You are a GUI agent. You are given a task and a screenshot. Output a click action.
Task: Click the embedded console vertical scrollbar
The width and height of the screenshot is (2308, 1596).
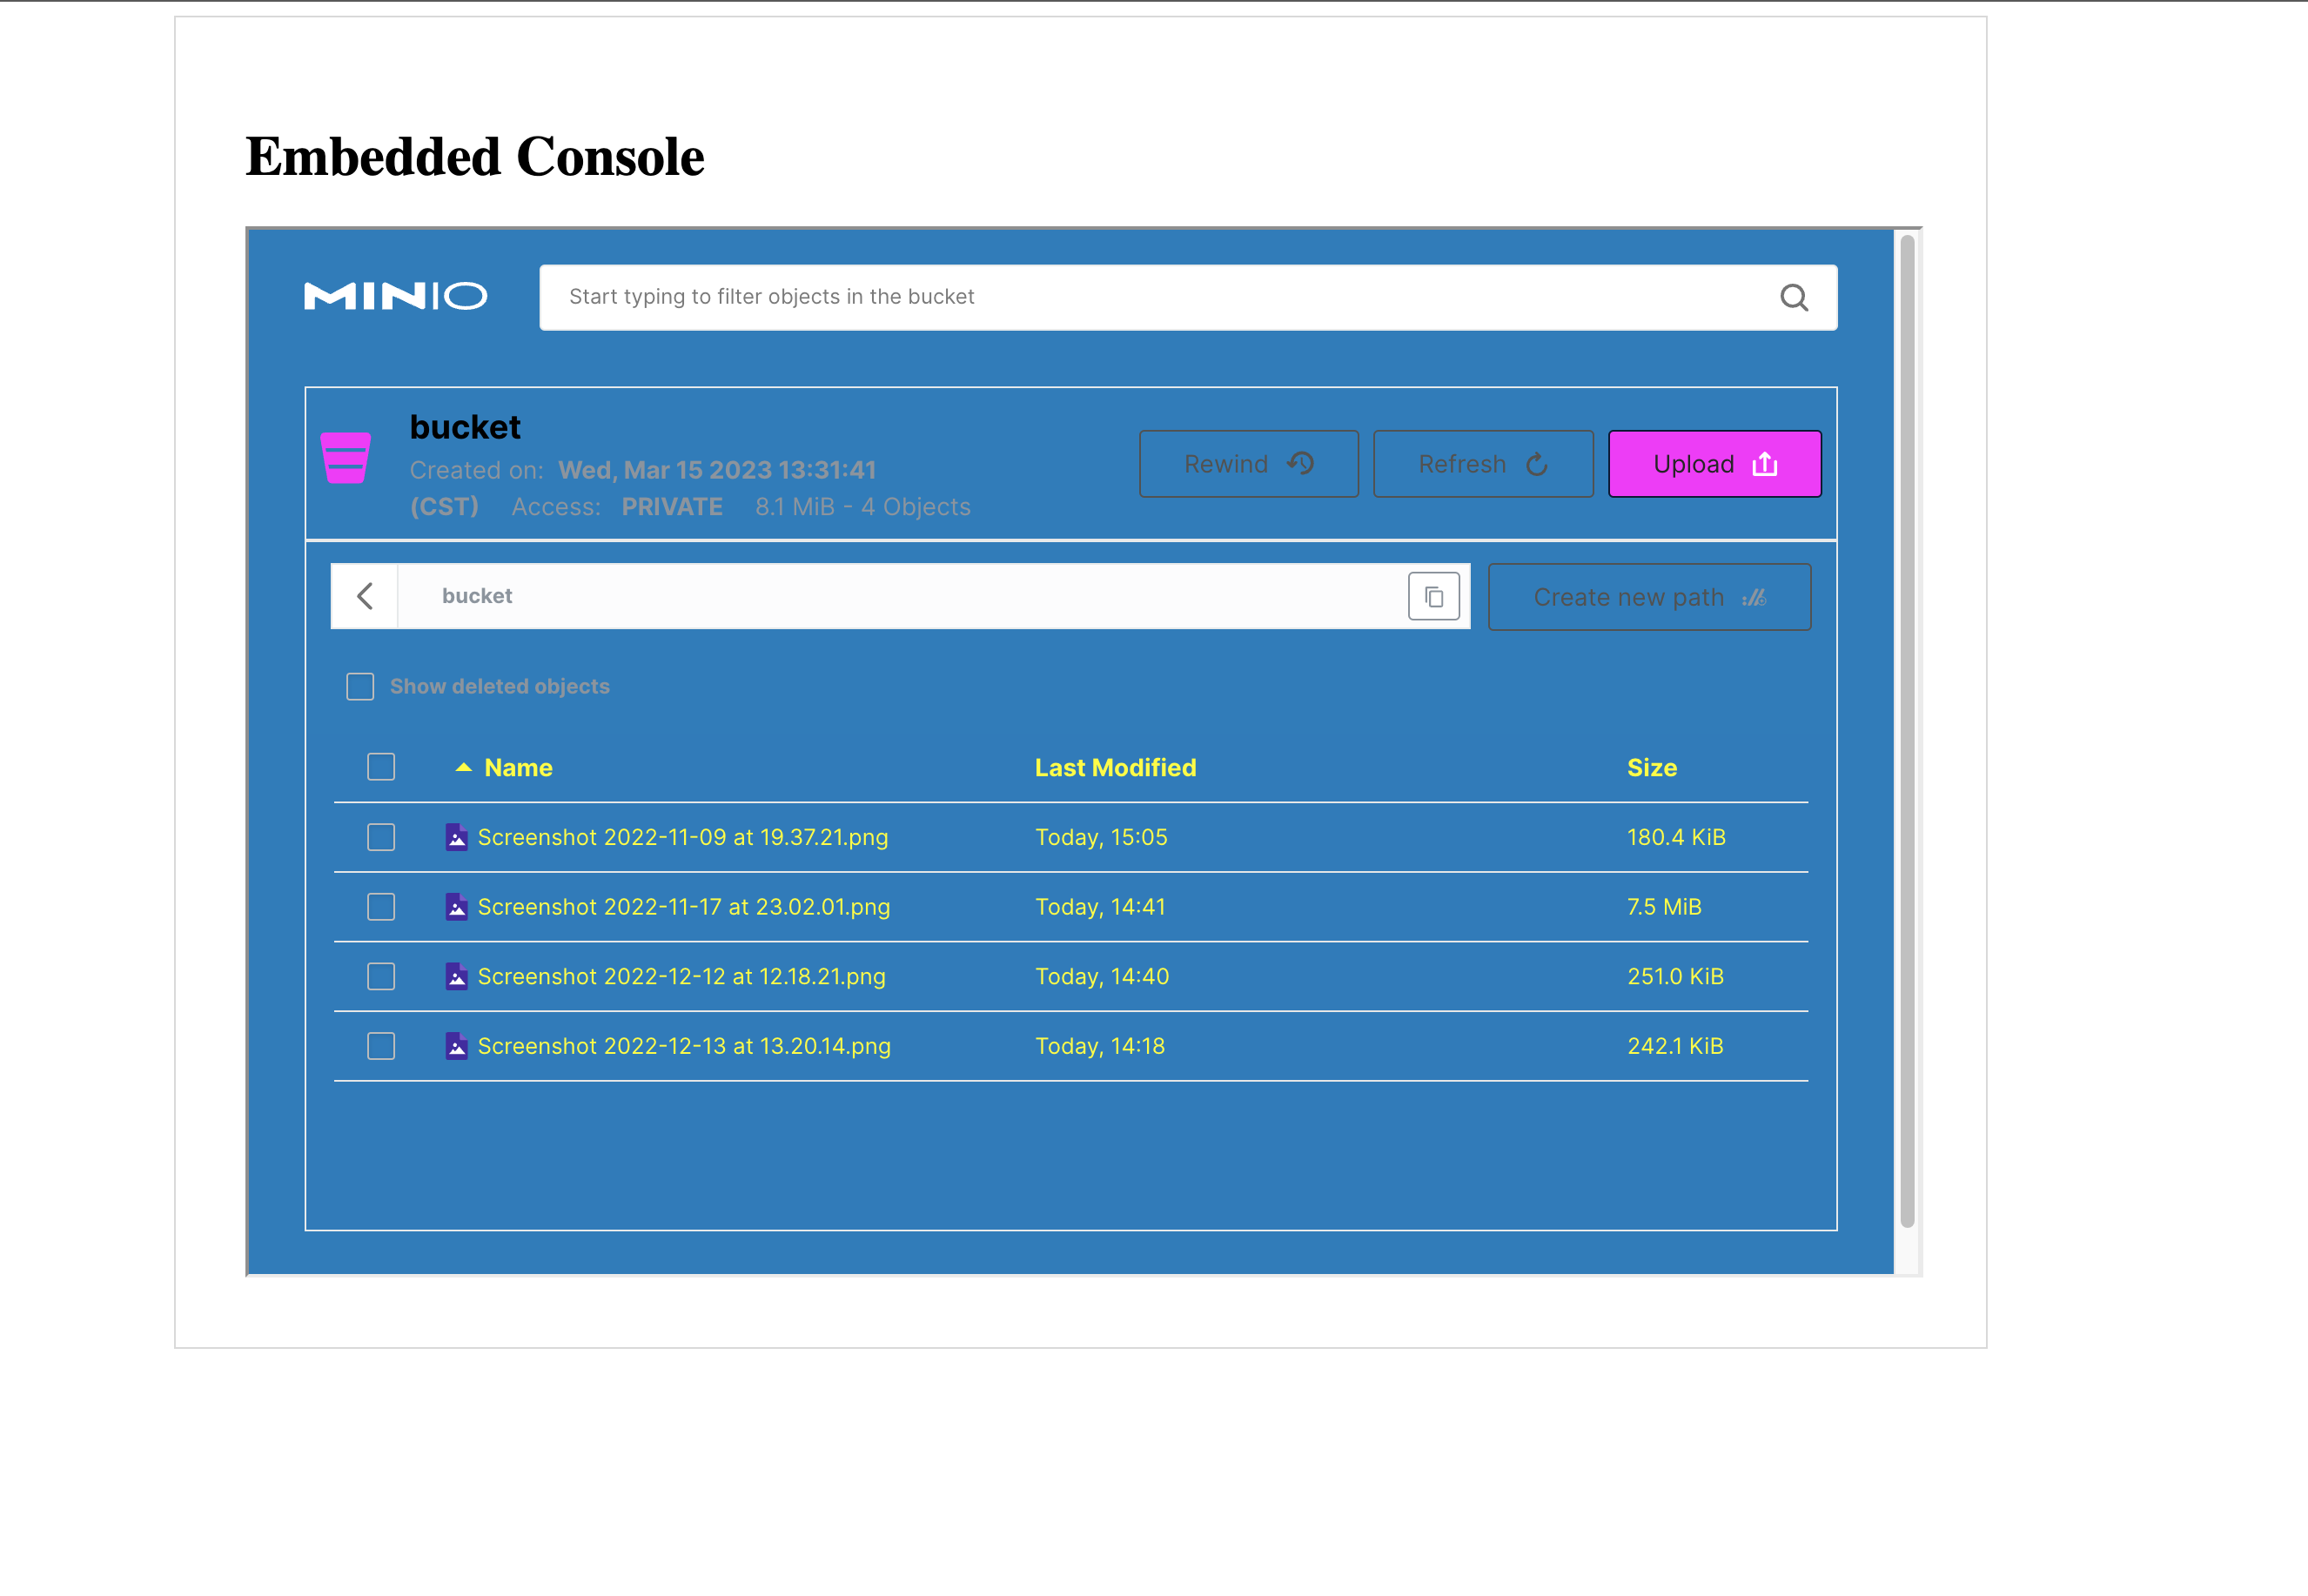point(1907,731)
